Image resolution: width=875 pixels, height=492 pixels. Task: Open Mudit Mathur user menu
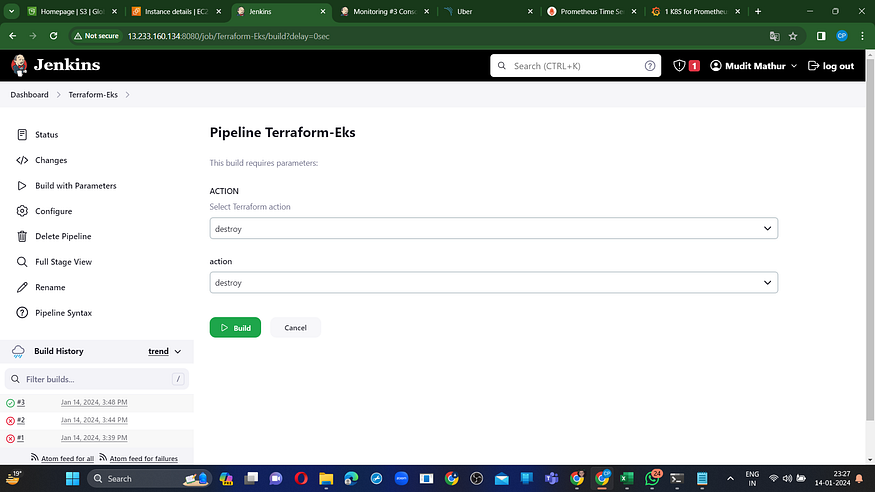point(753,66)
